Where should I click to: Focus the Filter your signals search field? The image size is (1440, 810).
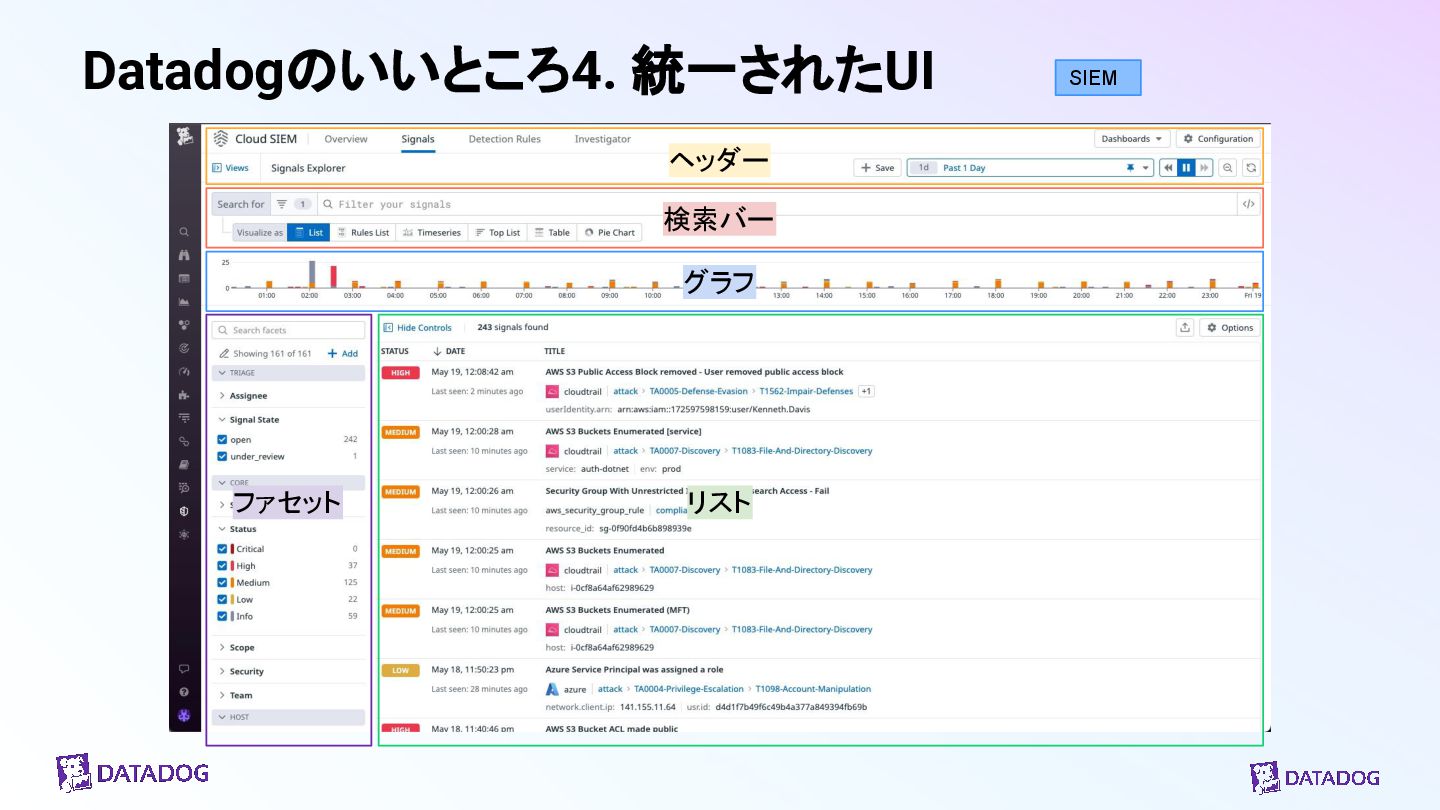(x=777, y=204)
